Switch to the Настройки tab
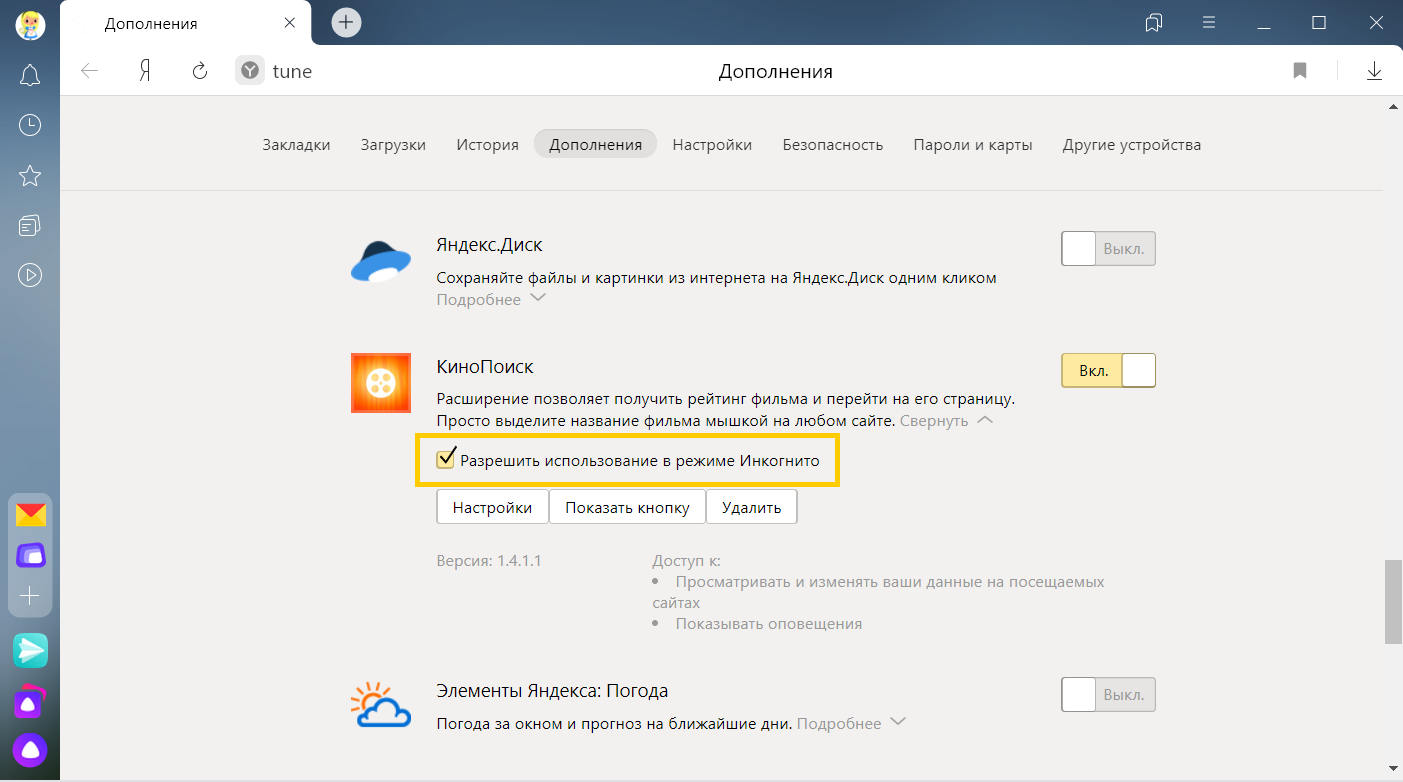 tap(712, 144)
